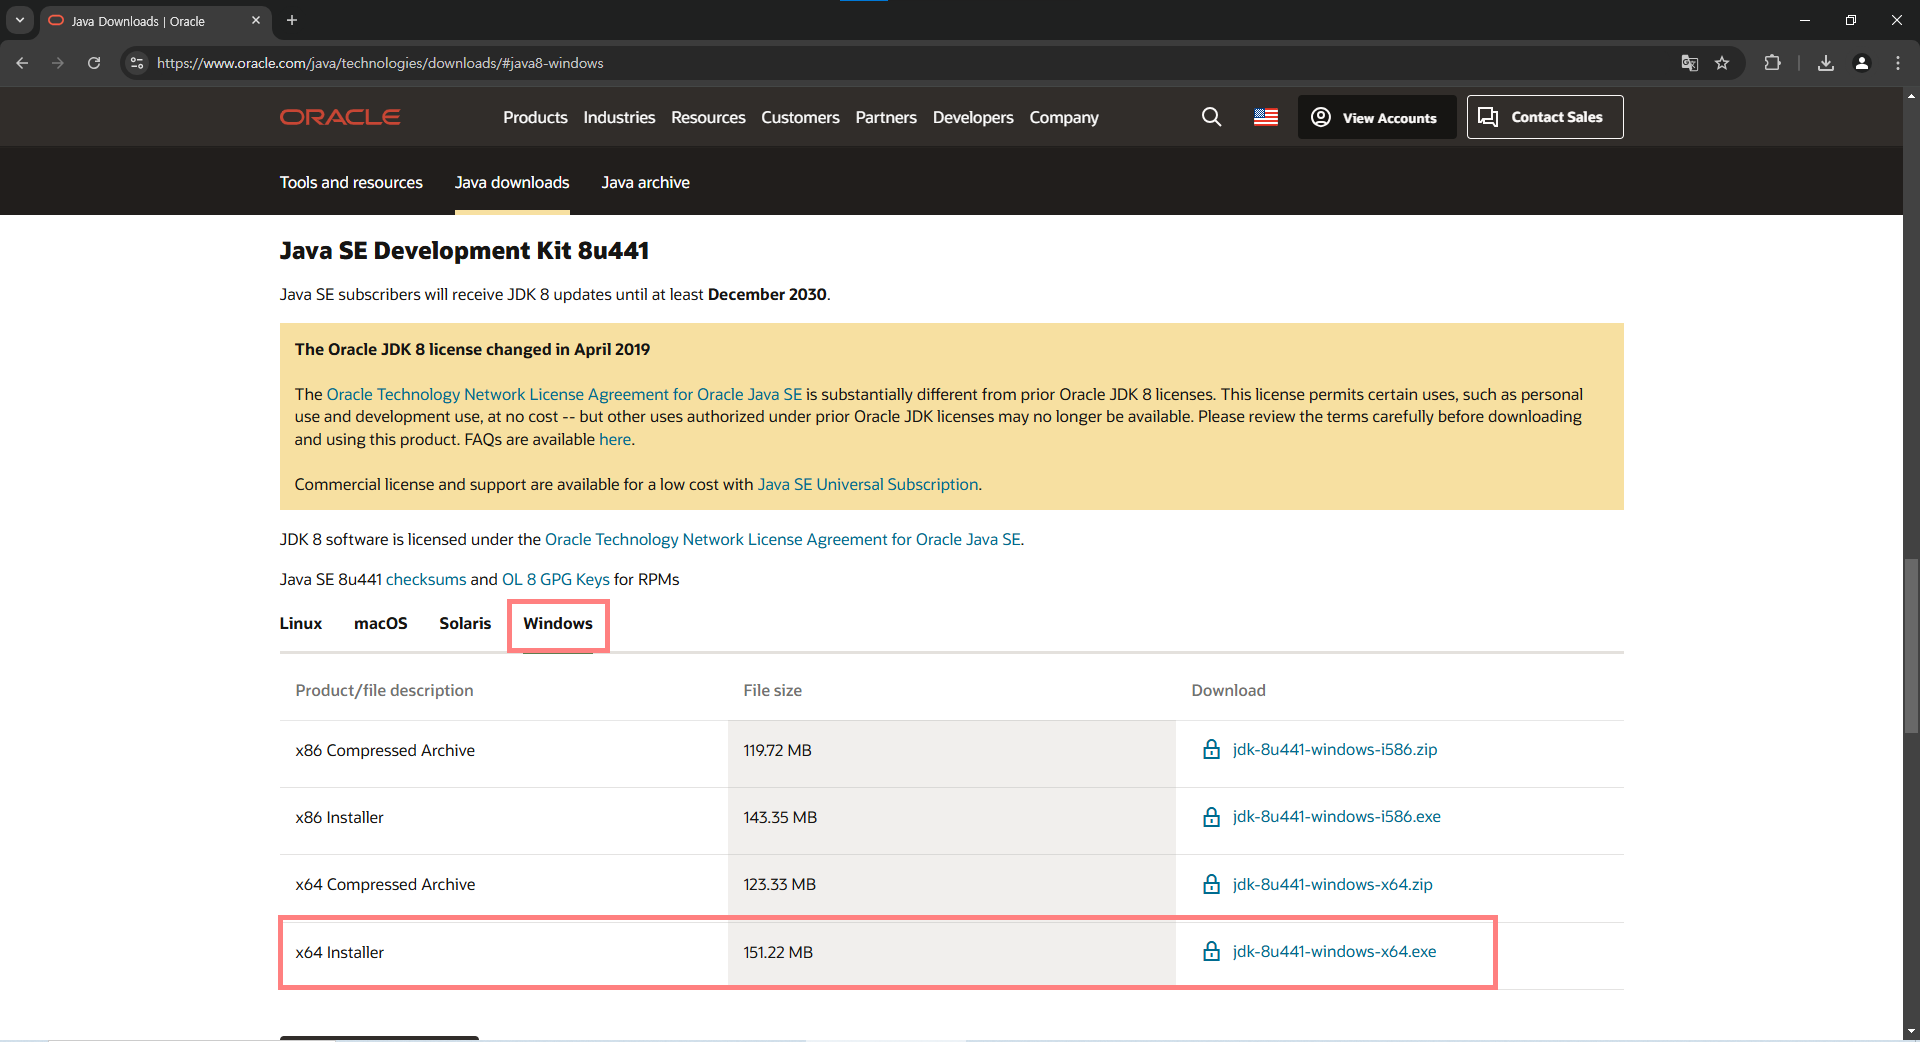This screenshot has width=1920, height=1042.
Task: Download jdk-8u441-windows-x64.zip
Action: tap(1333, 884)
